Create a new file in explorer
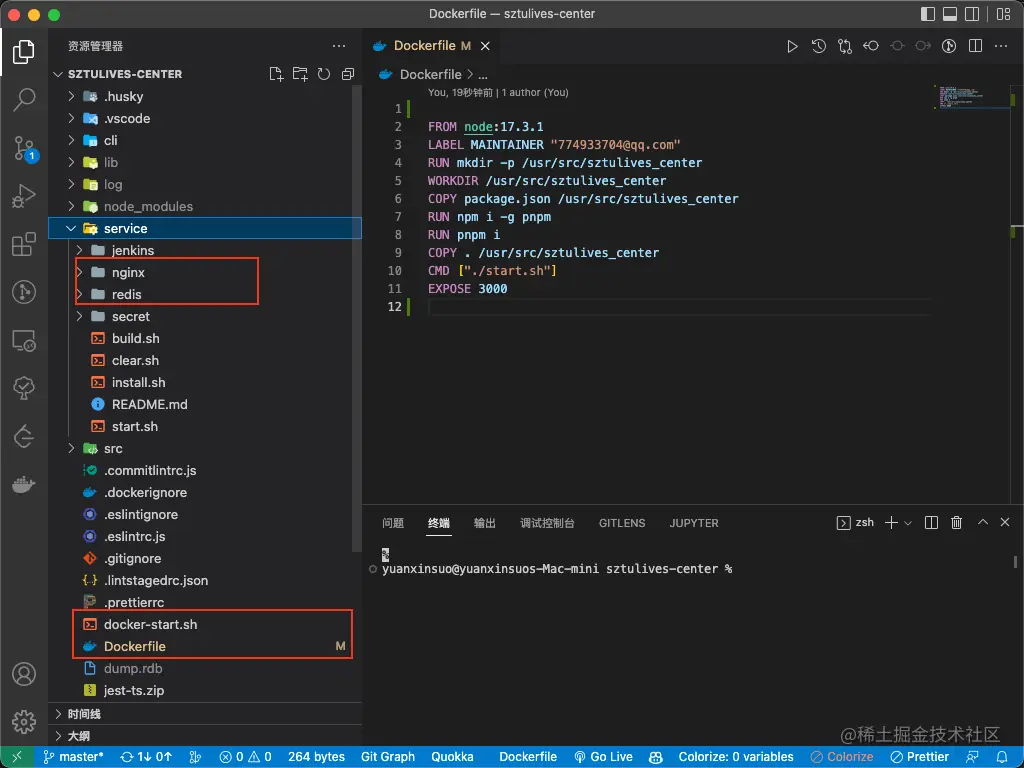 tap(276, 74)
